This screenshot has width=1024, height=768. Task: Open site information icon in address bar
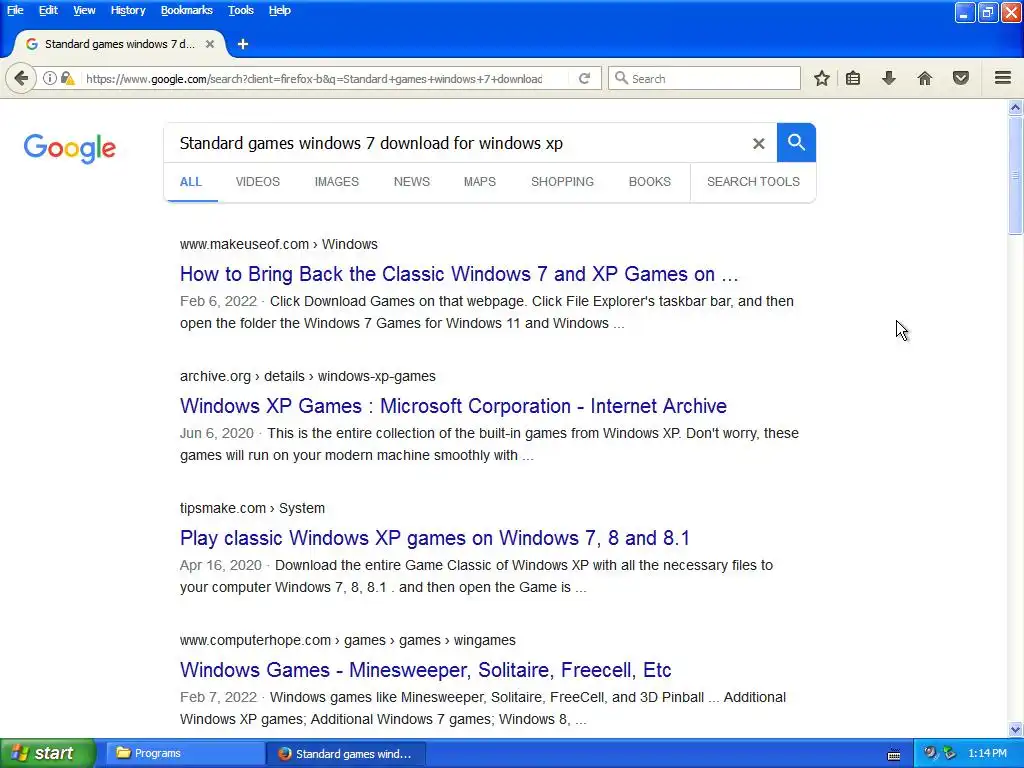(50, 78)
